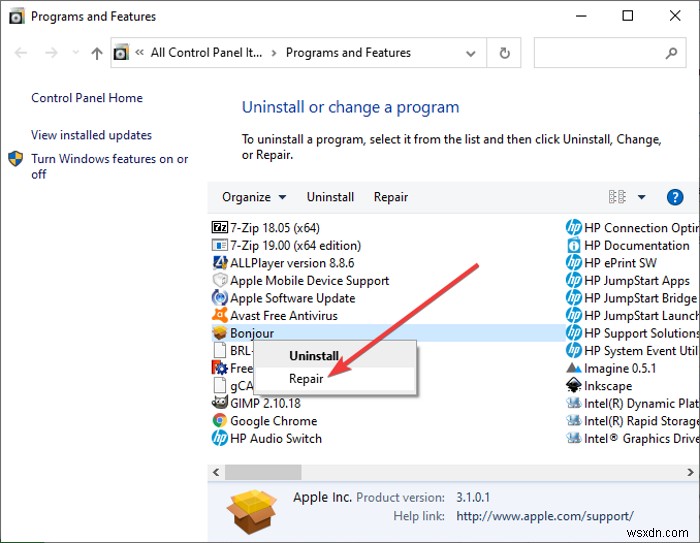The height and width of the screenshot is (543, 700).
Task: Click the horizontal scrollbar thumb
Action: (263, 472)
